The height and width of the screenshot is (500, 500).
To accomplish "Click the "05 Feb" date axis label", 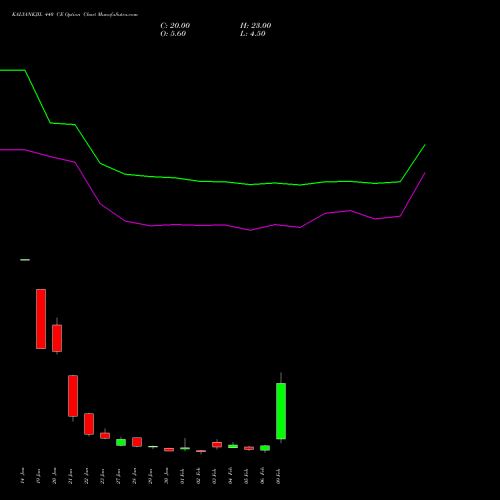I will [x=247, y=476].
